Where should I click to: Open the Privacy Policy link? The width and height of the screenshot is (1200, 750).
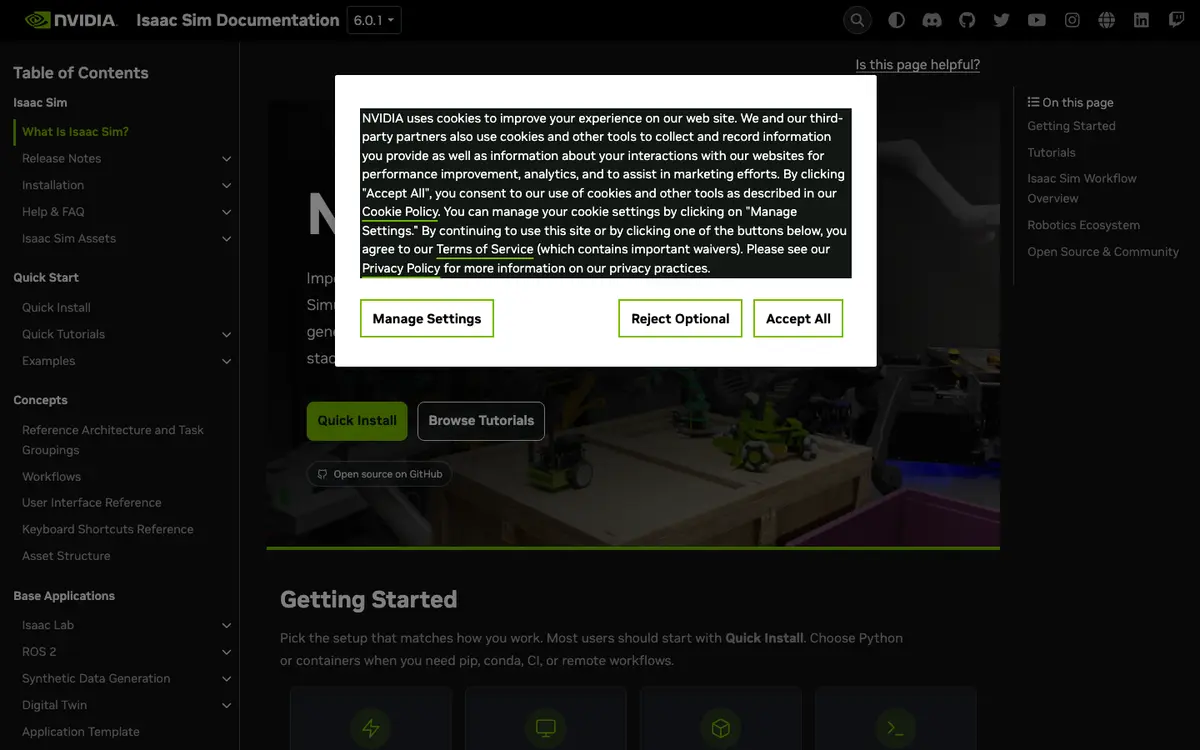(401, 268)
